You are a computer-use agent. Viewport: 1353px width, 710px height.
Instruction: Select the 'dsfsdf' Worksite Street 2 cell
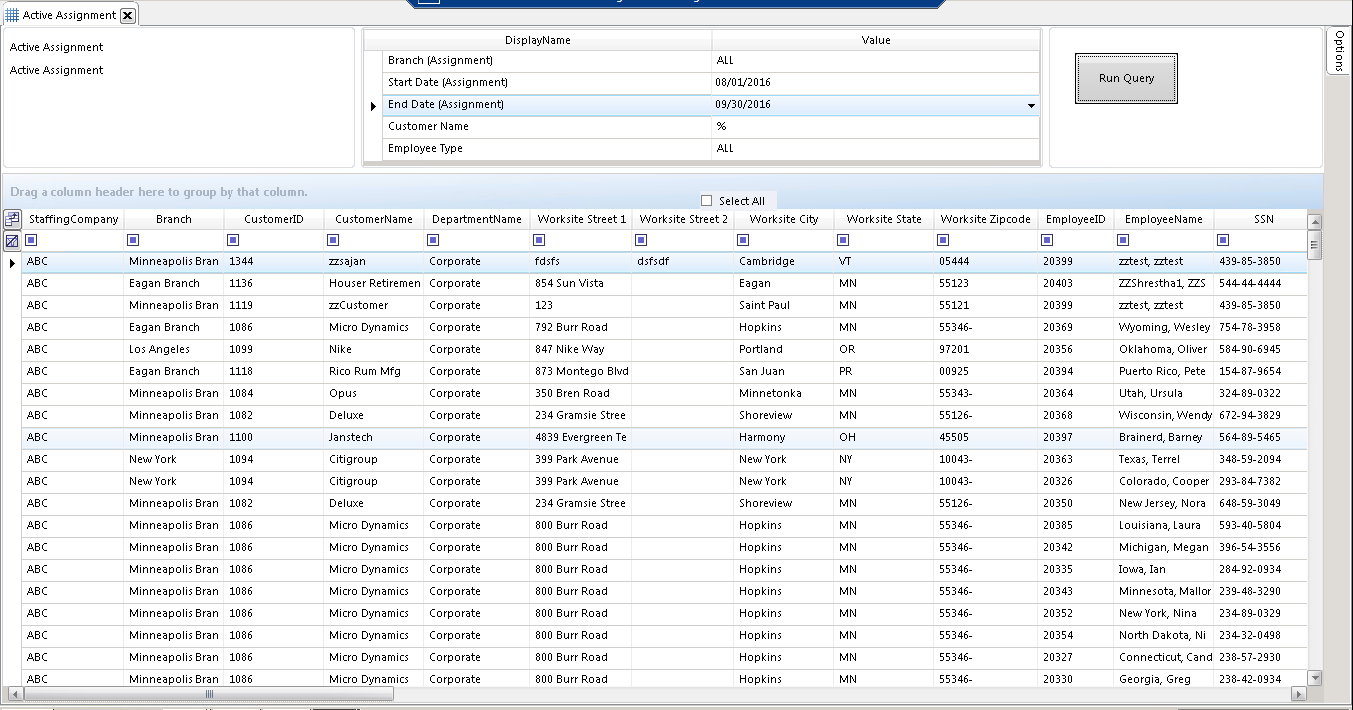(x=683, y=261)
